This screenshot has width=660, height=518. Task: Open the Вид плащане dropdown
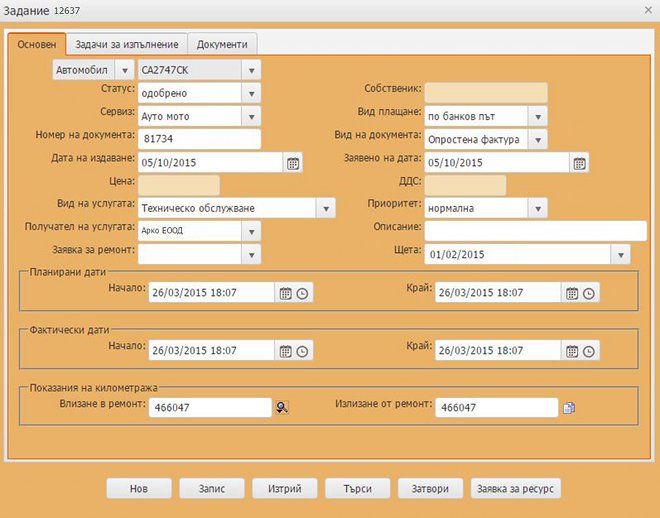coord(537,116)
